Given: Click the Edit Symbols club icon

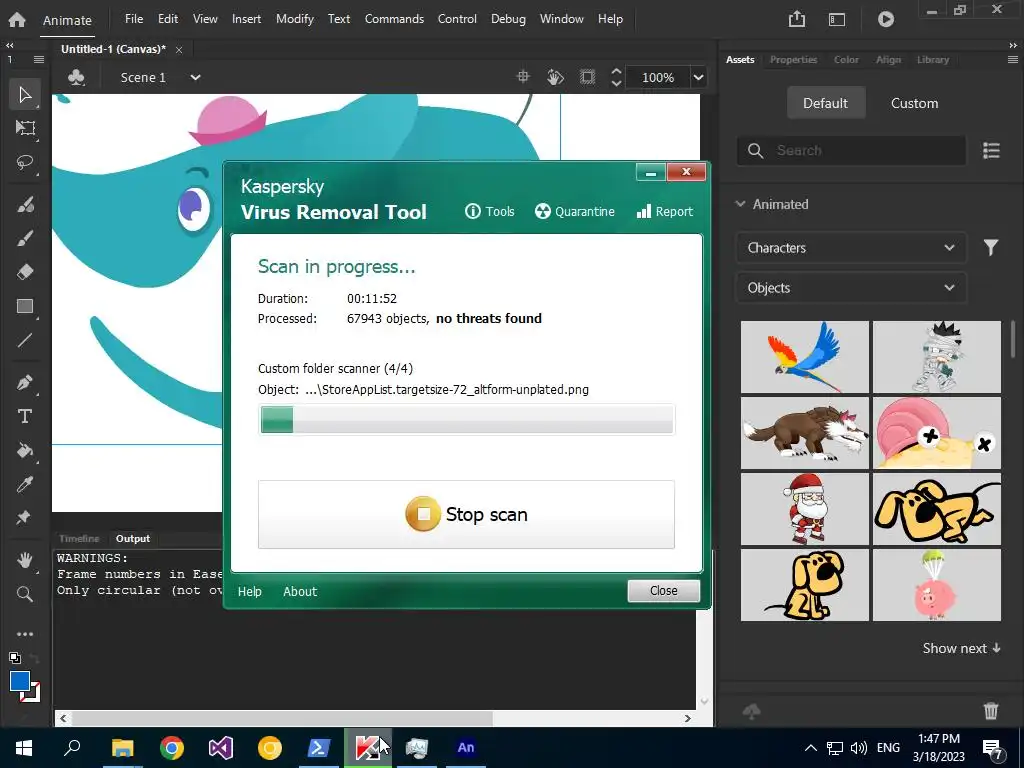Looking at the screenshot, I should 76,77.
